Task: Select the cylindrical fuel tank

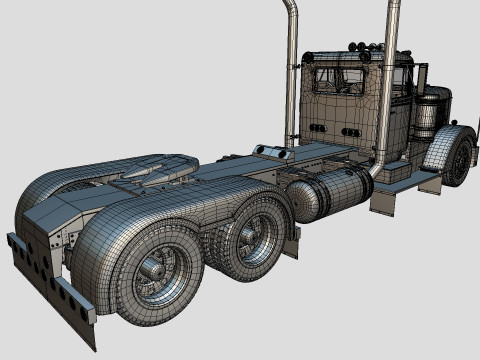Action: click(329, 193)
